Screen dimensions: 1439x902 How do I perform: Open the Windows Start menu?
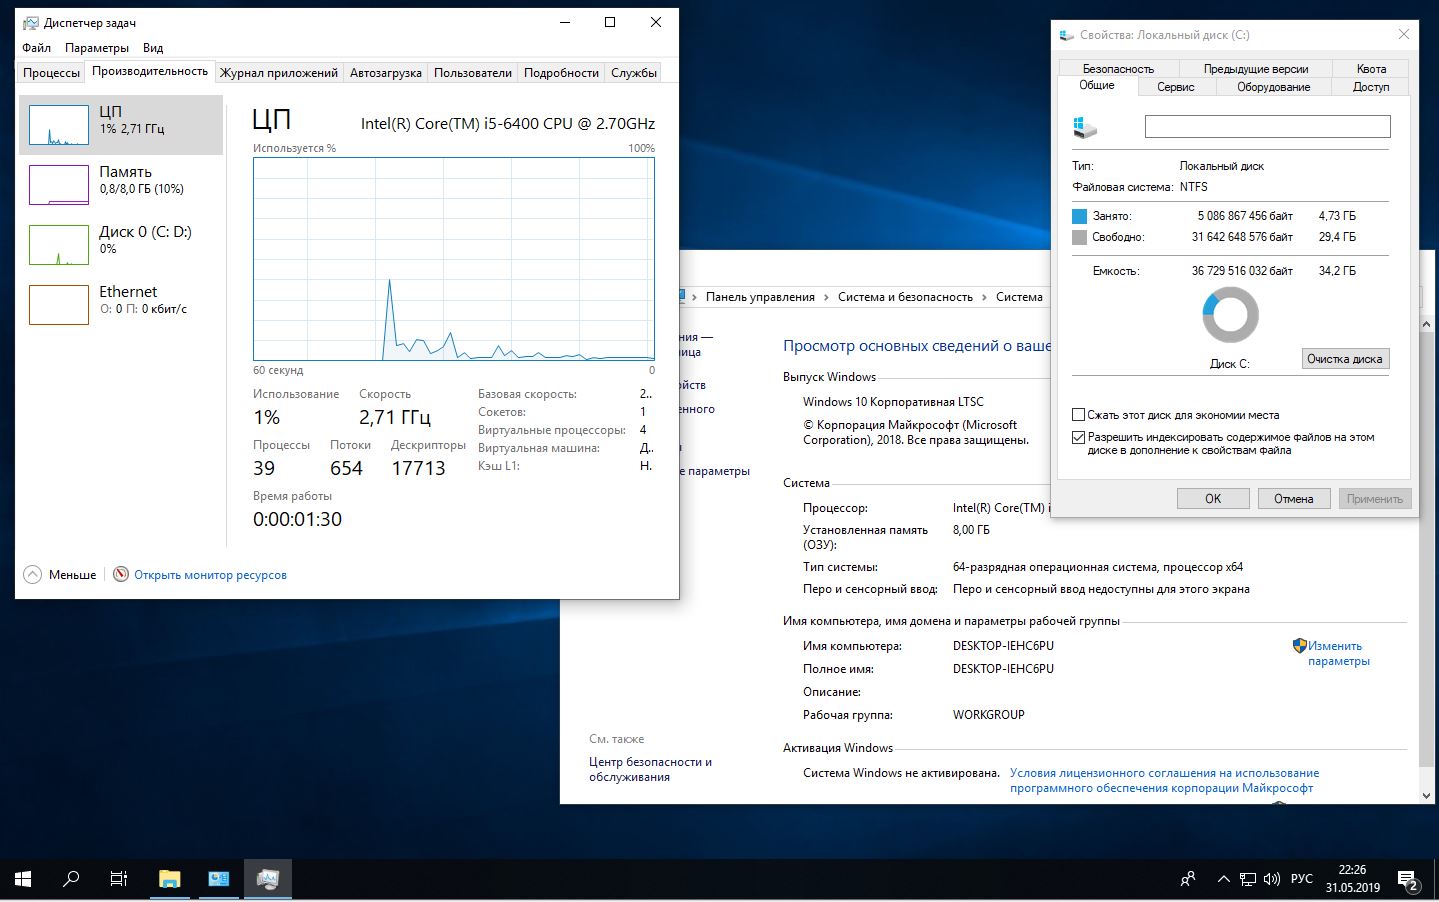[x=23, y=879]
